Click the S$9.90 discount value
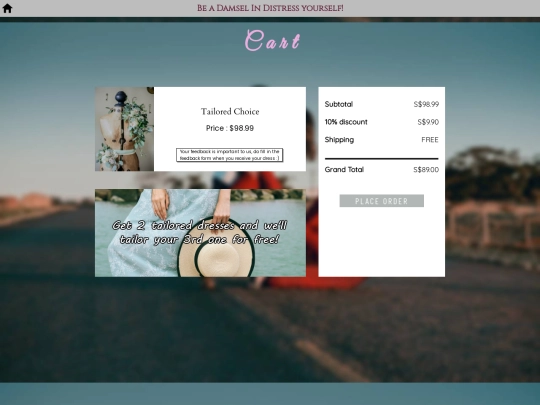 pyautogui.click(x=428, y=122)
